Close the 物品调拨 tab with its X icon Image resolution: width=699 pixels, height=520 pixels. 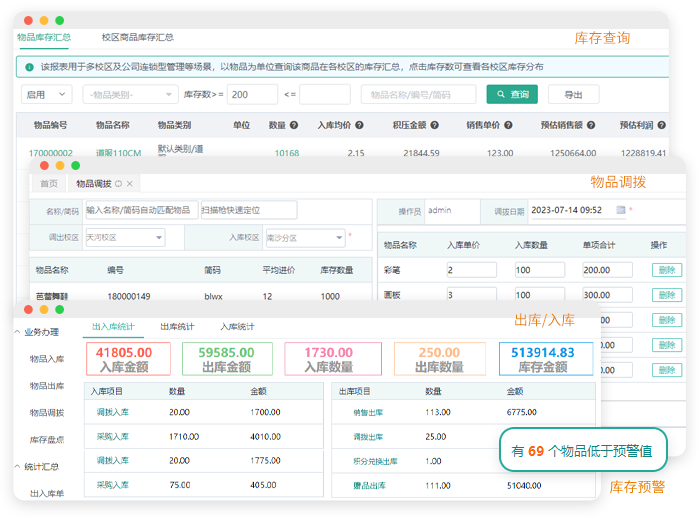(130, 184)
